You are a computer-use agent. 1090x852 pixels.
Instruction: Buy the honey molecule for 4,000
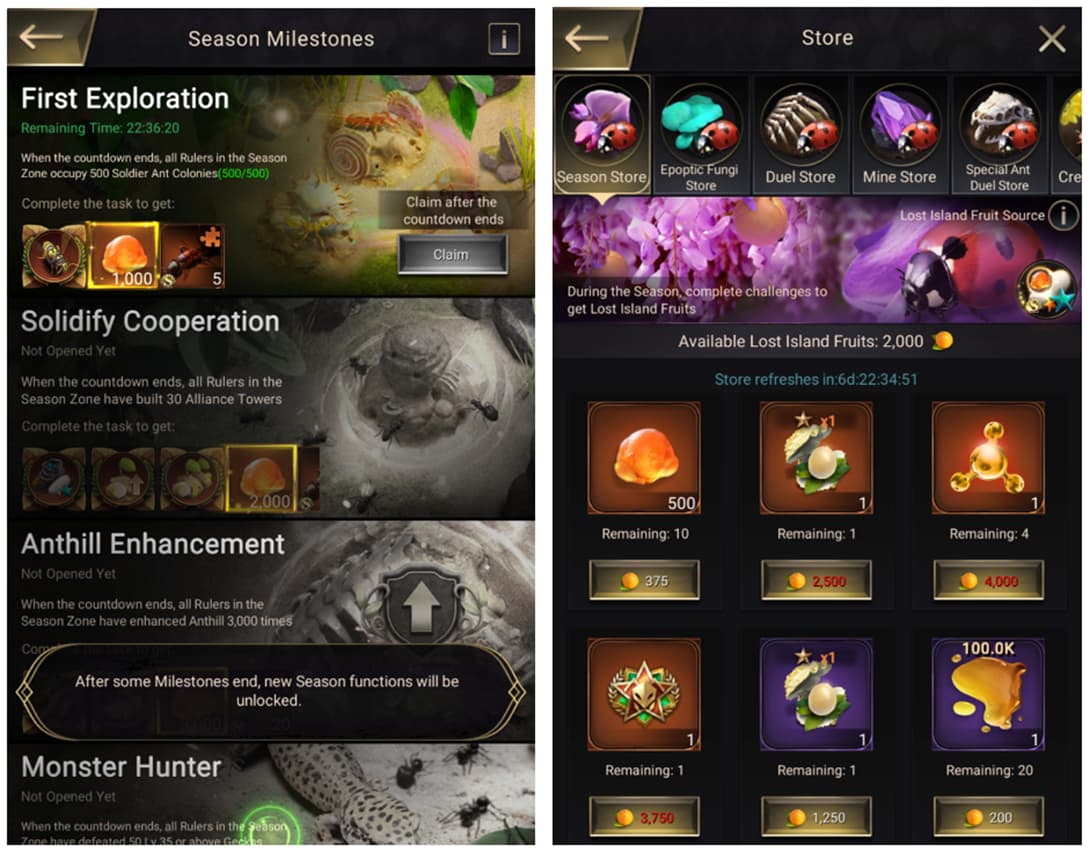pyautogui.click(x=988, y=580)
